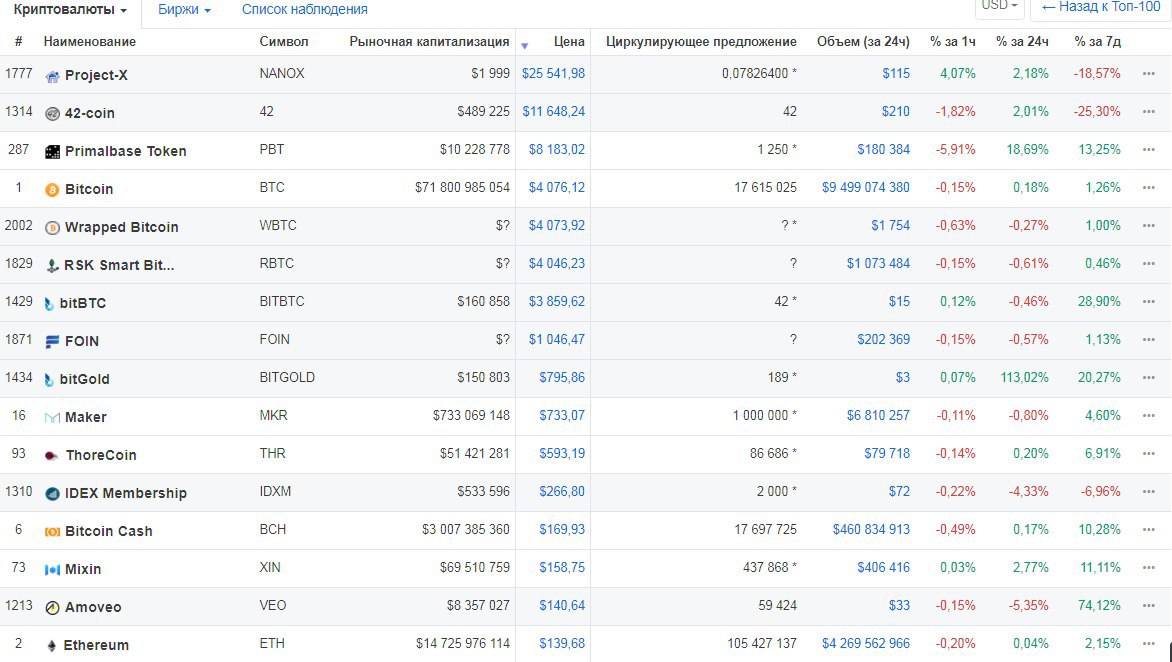The image size is (1172, 662).
Task: Click the bitGold logo icon
Action: [49, 380]
